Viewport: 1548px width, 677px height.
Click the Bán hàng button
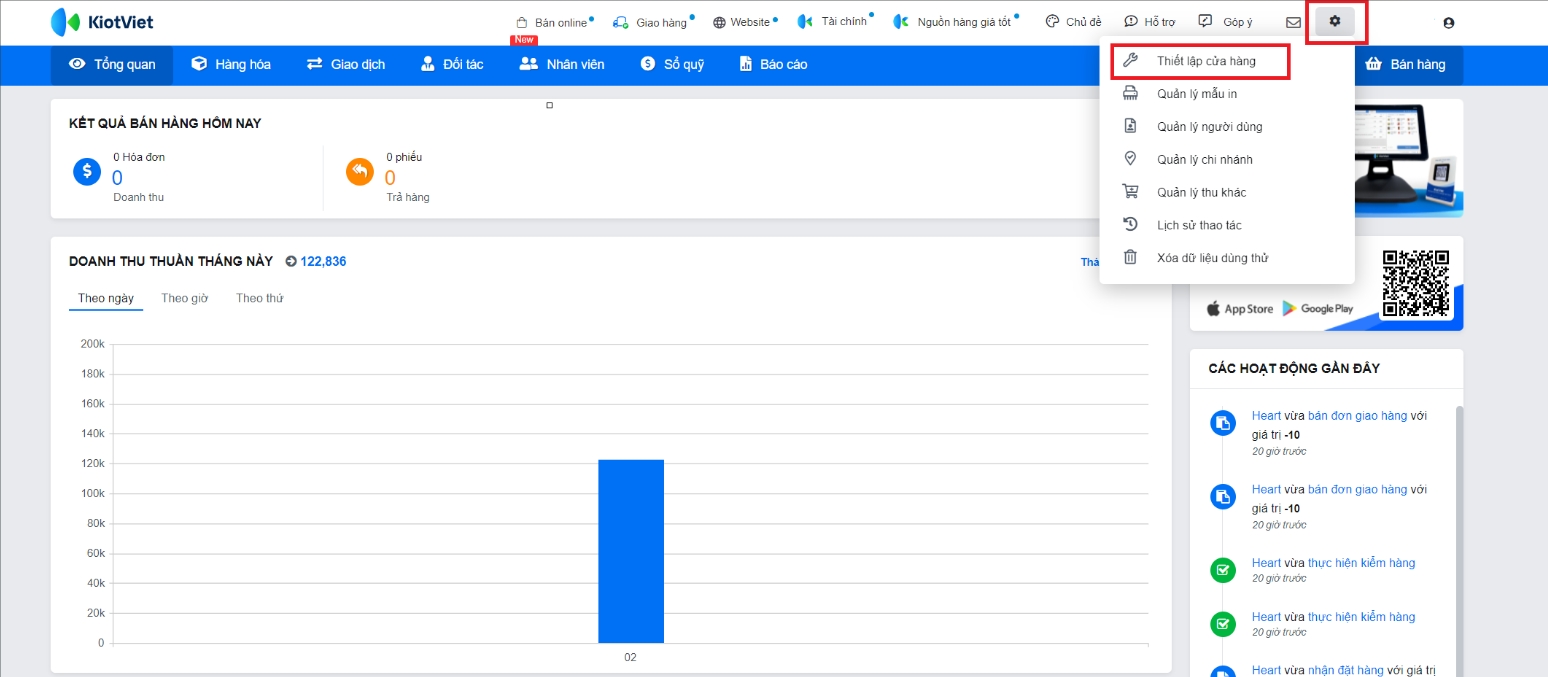click(1406, 64)
